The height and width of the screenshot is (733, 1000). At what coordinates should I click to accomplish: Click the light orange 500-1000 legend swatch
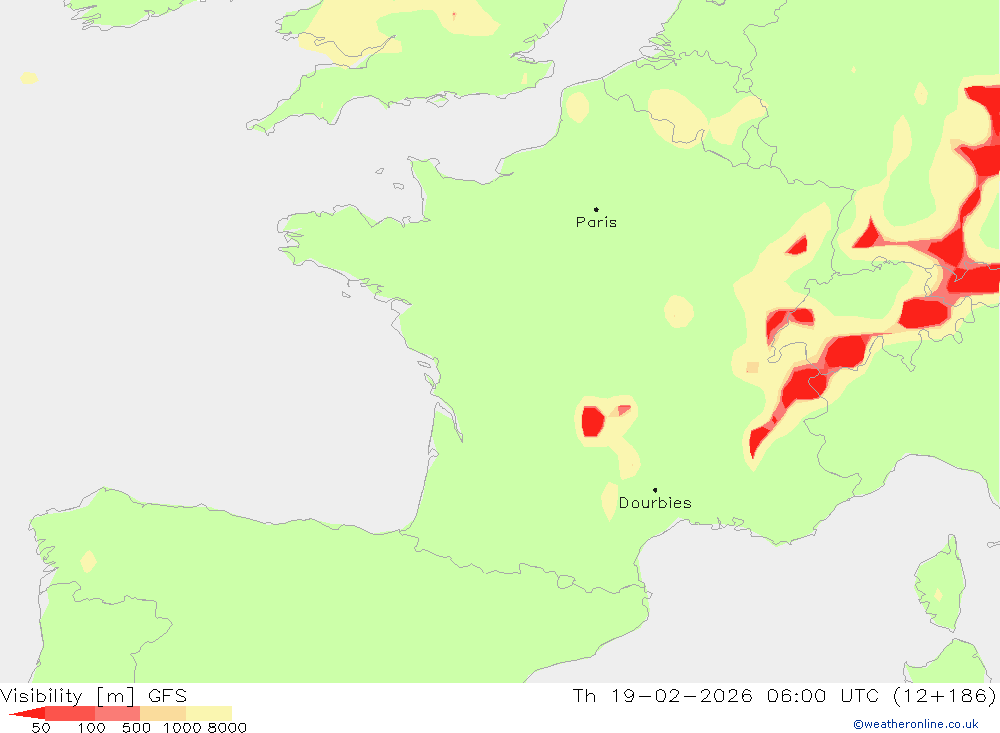[x=163, y=713]
